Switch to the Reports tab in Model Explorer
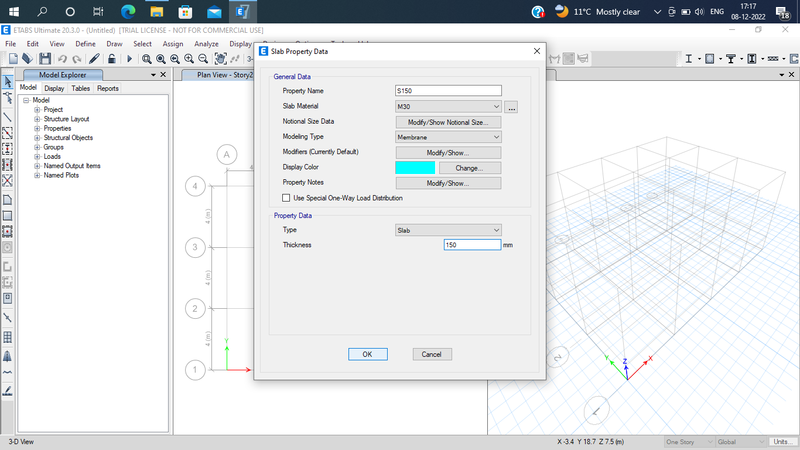Viewport: 800px width, 450px height. click(x=108, y=88)
